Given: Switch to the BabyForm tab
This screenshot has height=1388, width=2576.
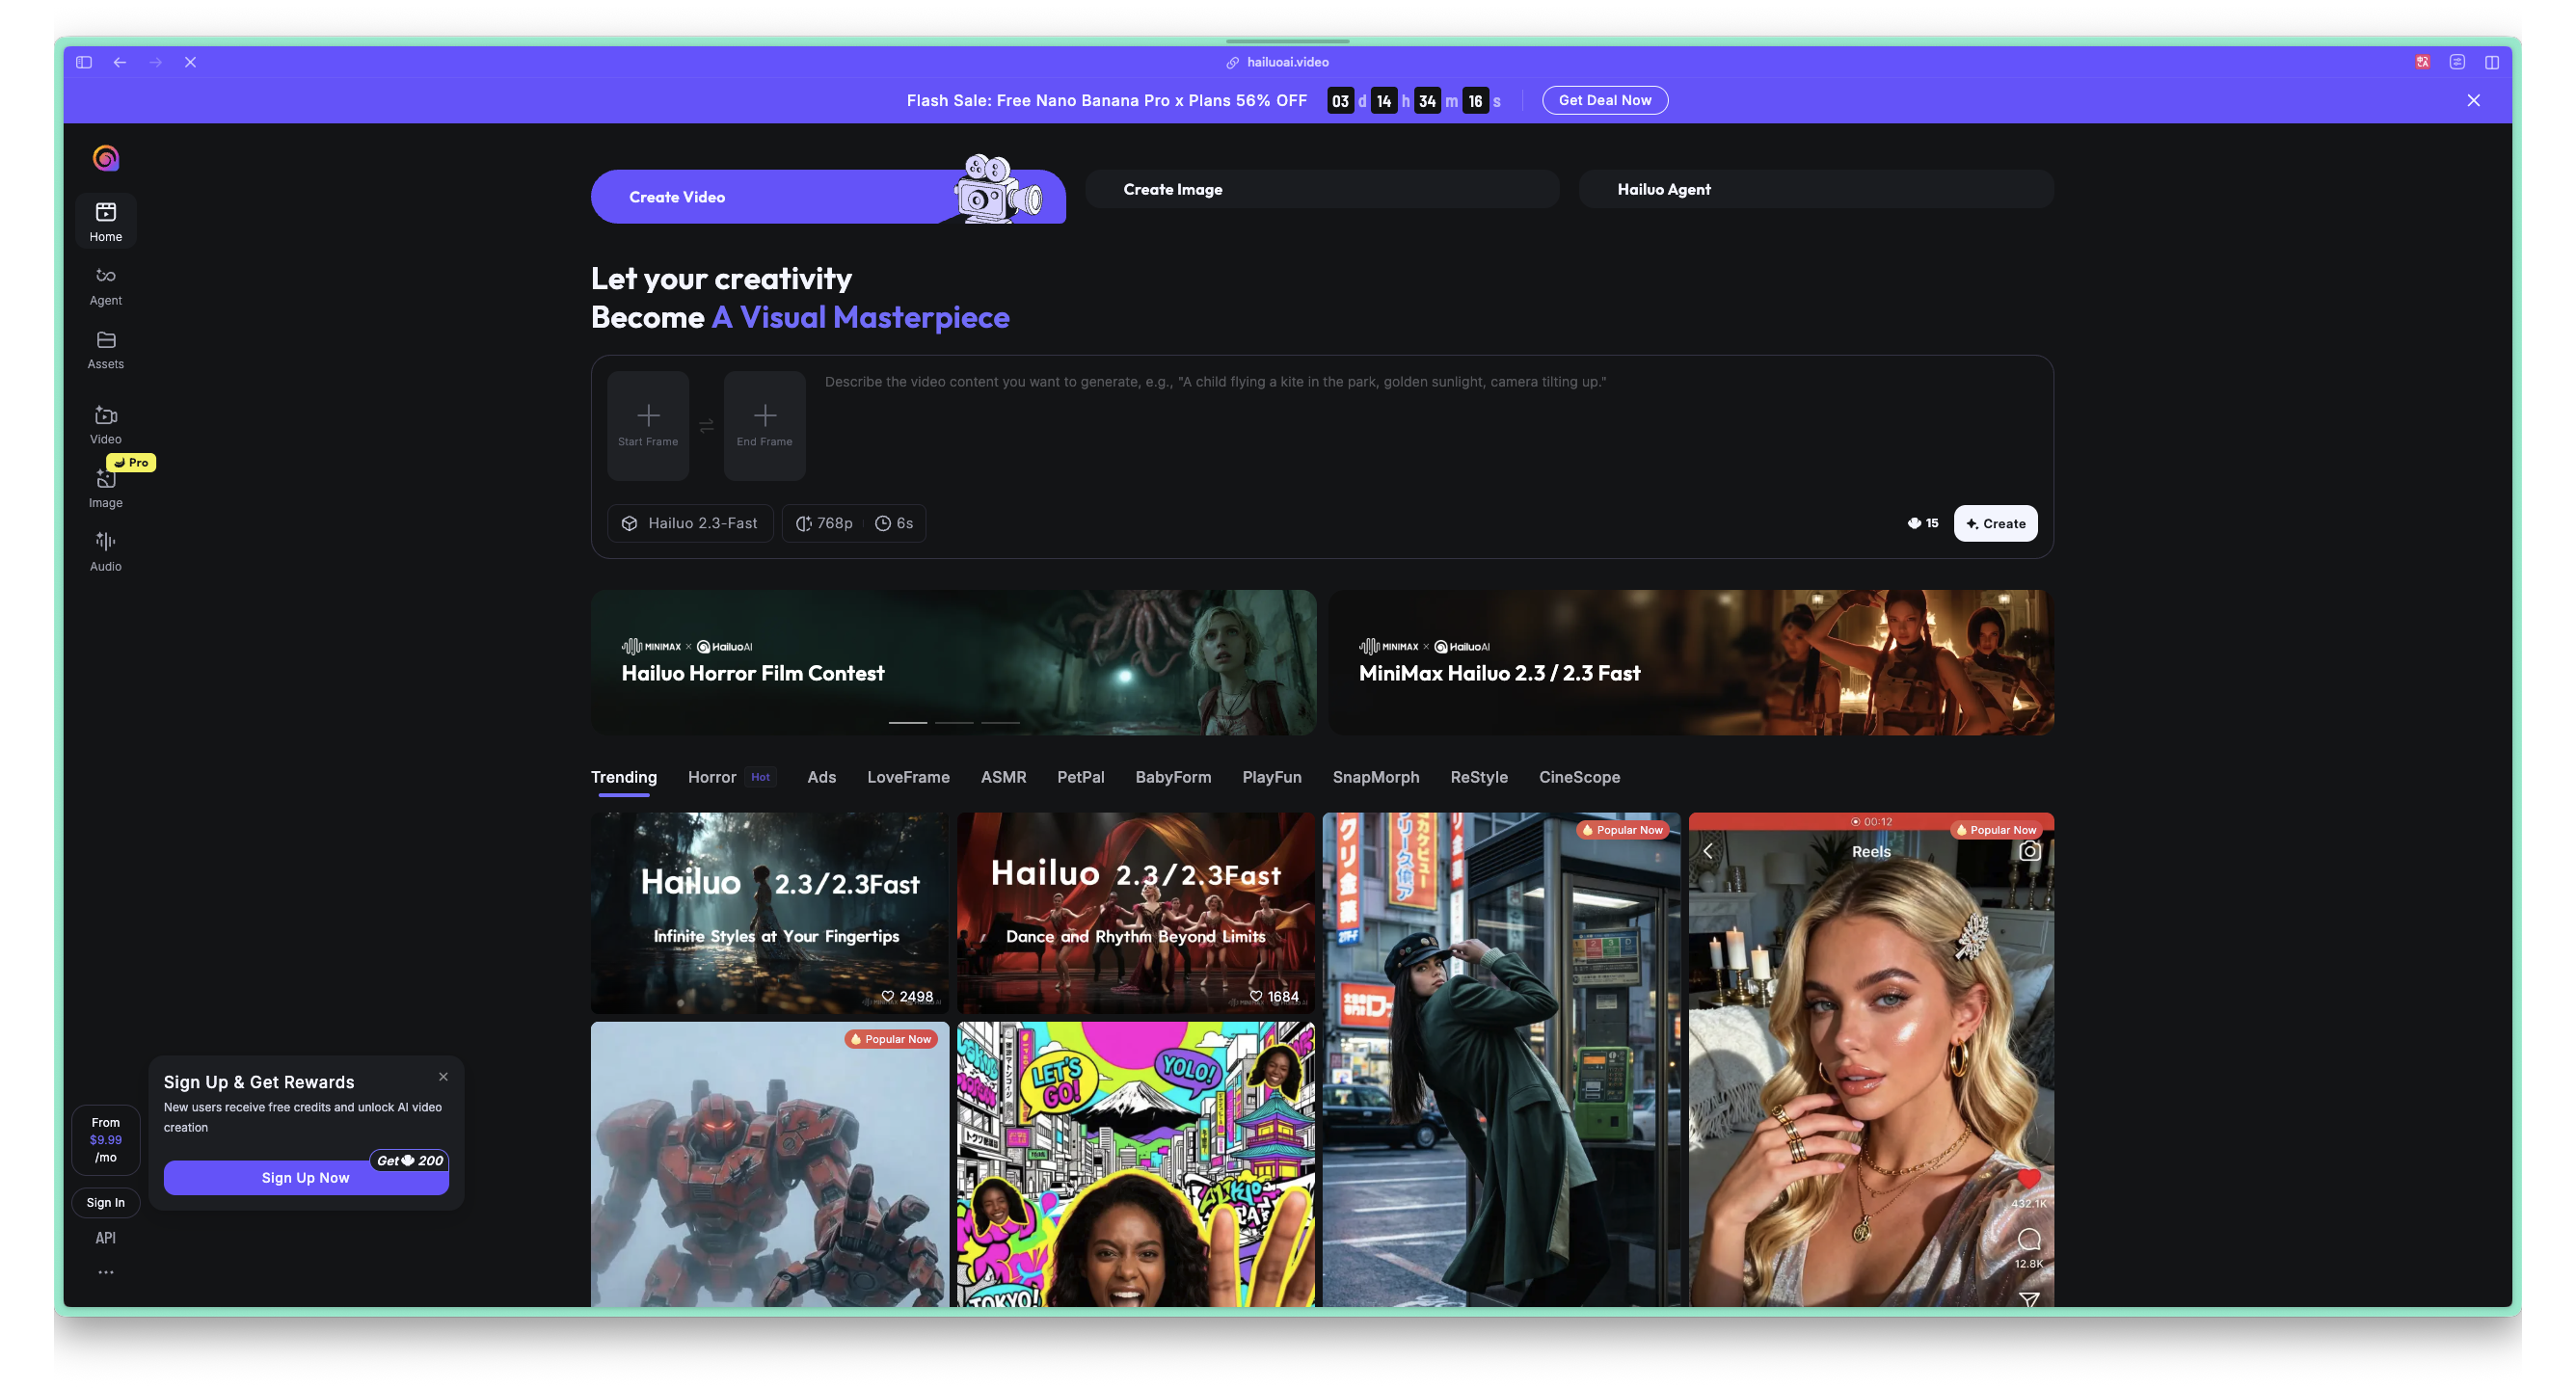Looking at the screenshot, I should coord(1172,777).
